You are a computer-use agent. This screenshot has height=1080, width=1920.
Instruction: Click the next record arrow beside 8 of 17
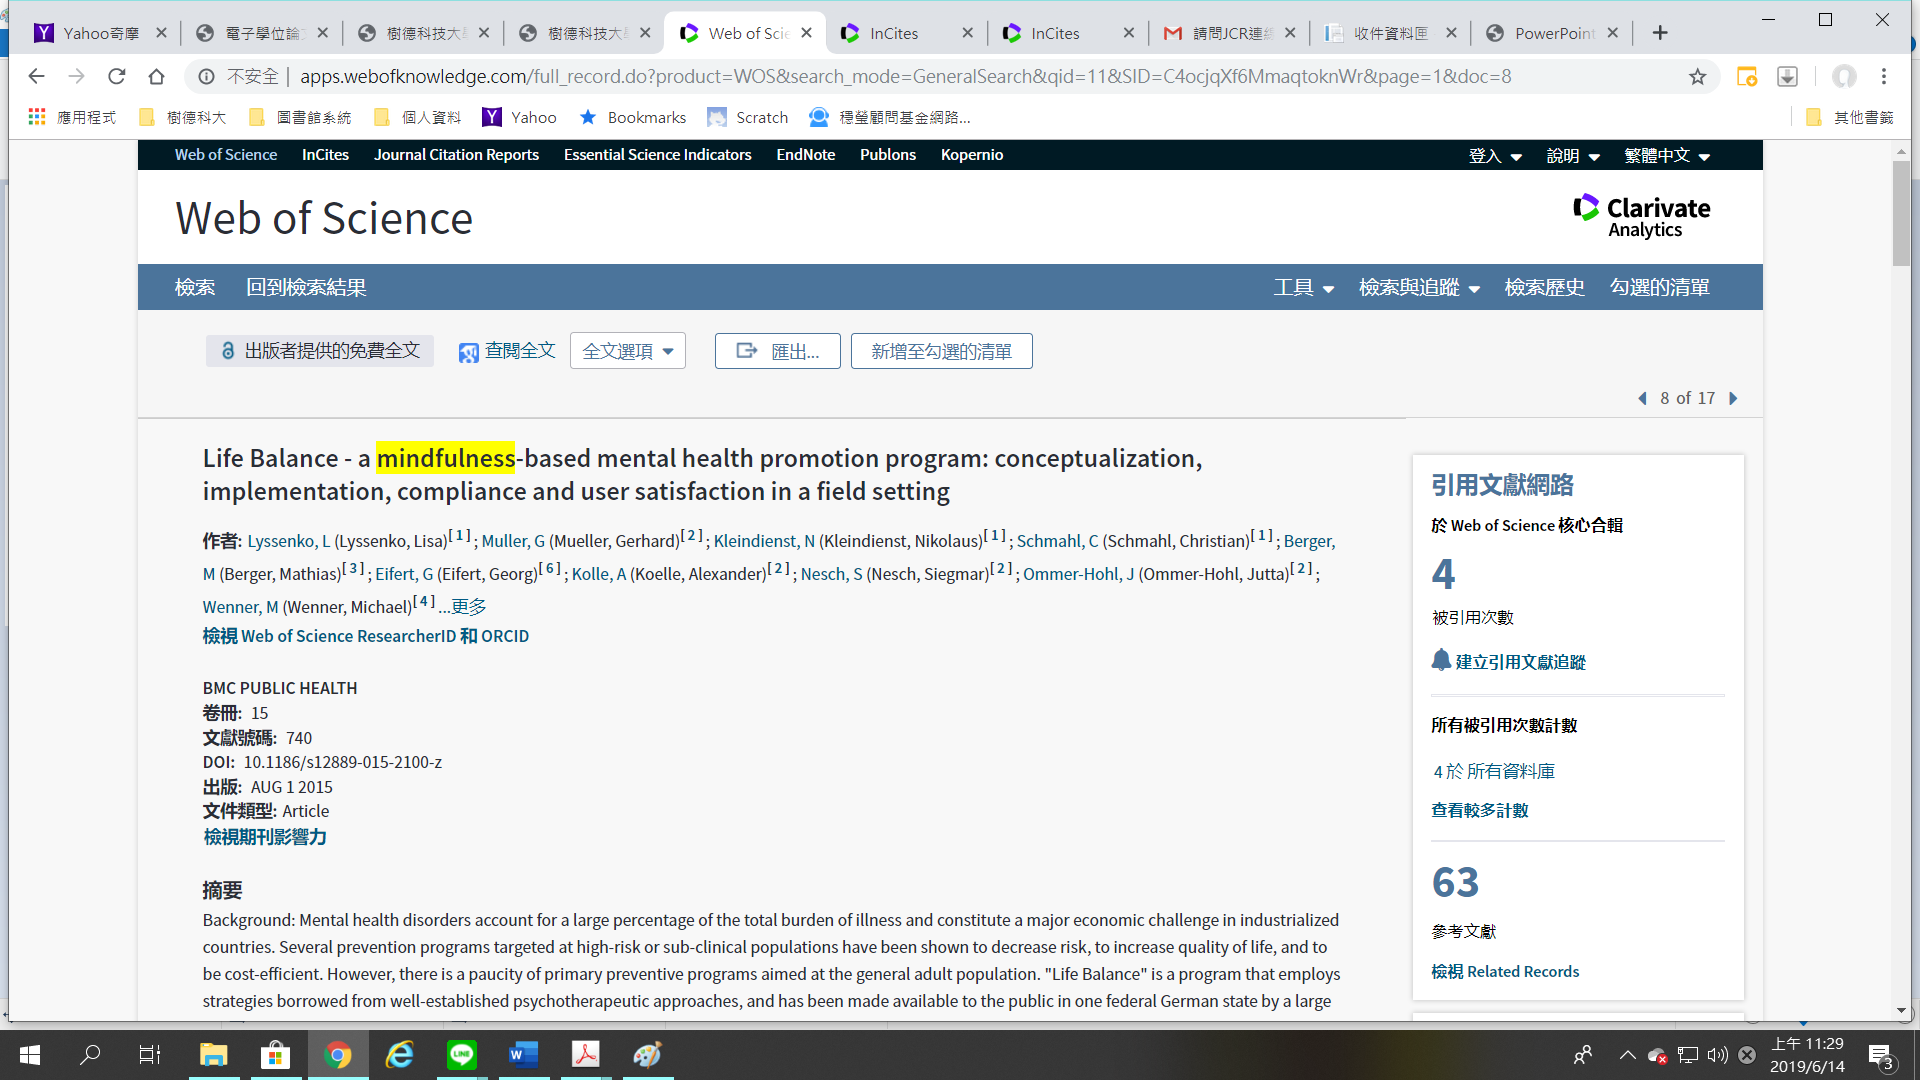pos(1733,398)
